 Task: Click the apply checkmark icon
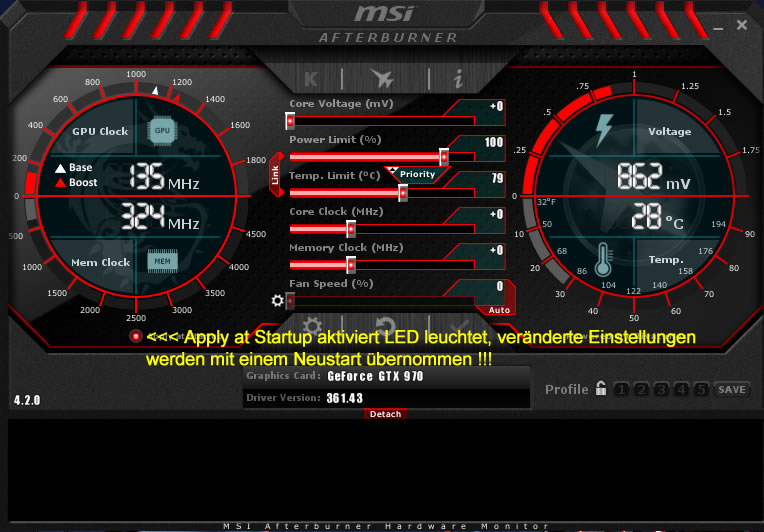459,325
